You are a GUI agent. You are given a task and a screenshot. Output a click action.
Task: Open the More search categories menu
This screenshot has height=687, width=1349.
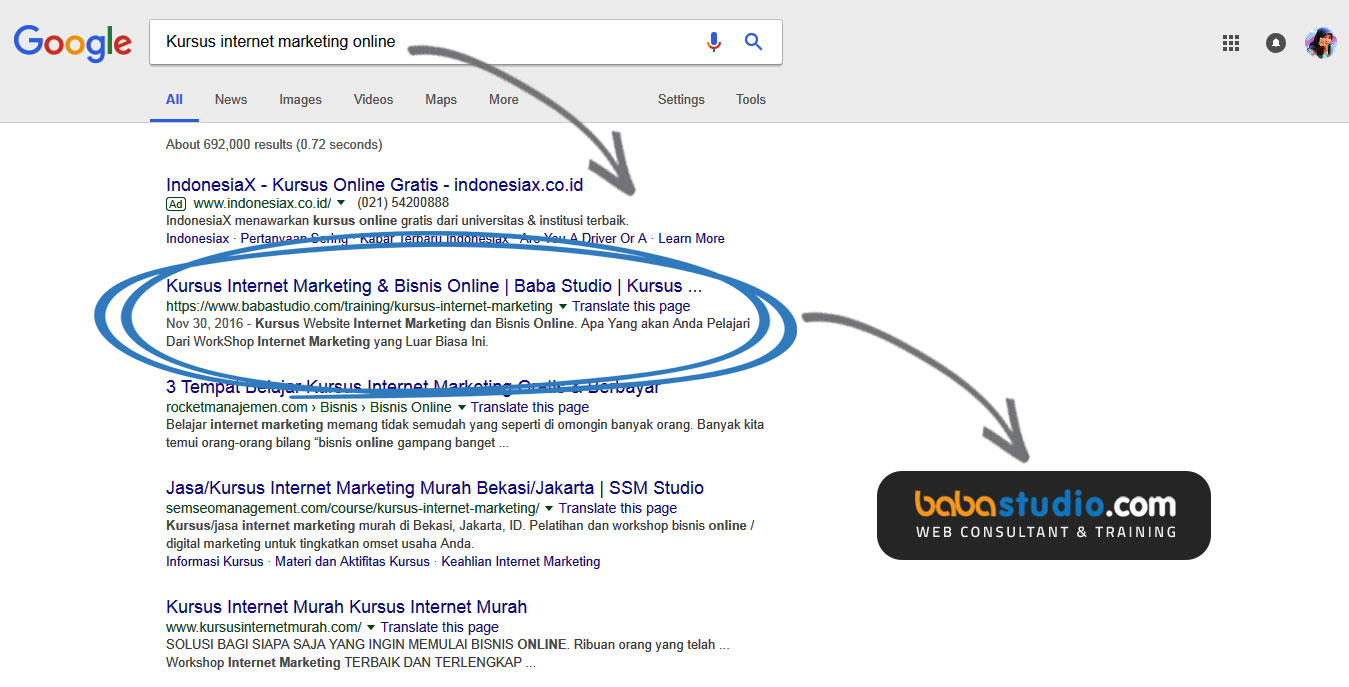(504, 99)
